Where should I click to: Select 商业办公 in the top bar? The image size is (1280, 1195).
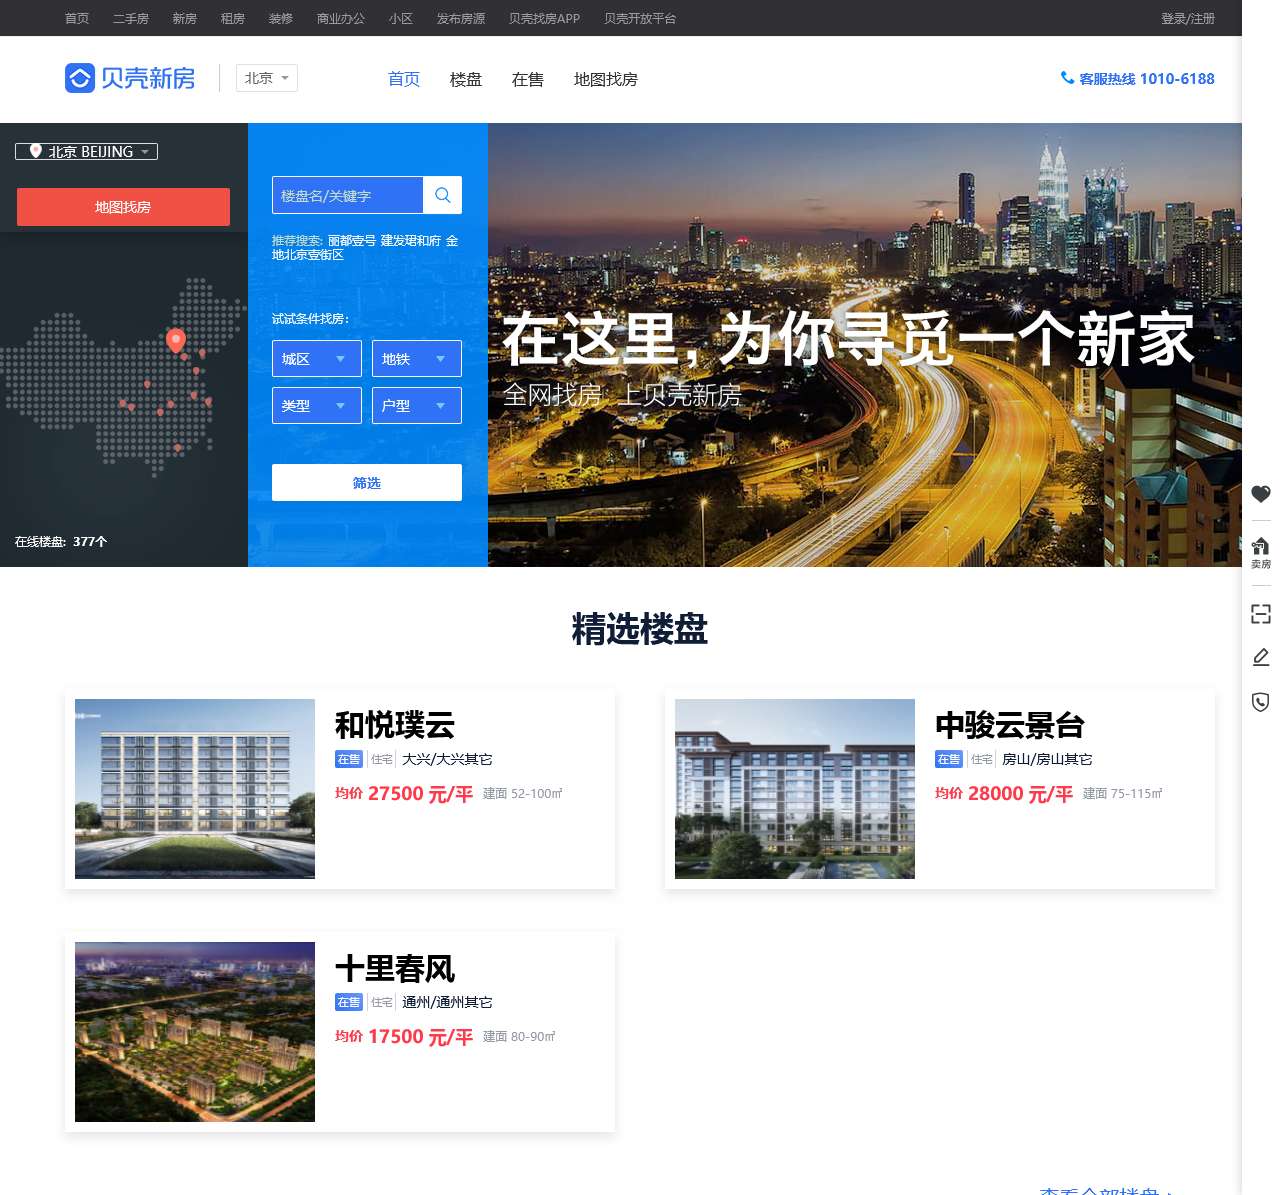point(341,18)
